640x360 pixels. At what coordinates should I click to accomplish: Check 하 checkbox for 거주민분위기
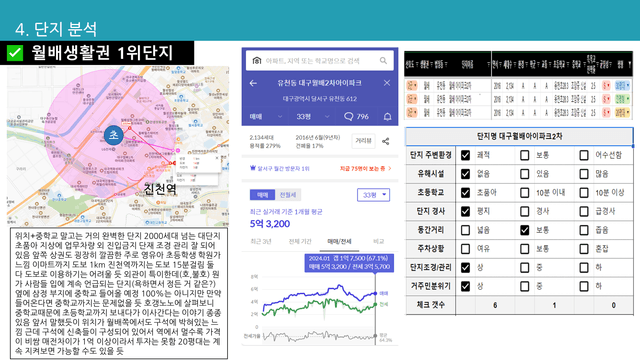tap(584, 286)
